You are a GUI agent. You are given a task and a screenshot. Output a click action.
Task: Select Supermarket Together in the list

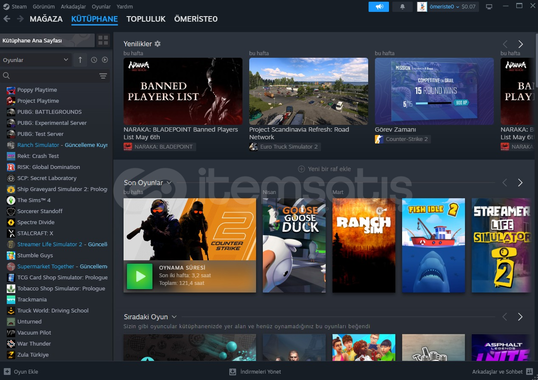[57, 266]
